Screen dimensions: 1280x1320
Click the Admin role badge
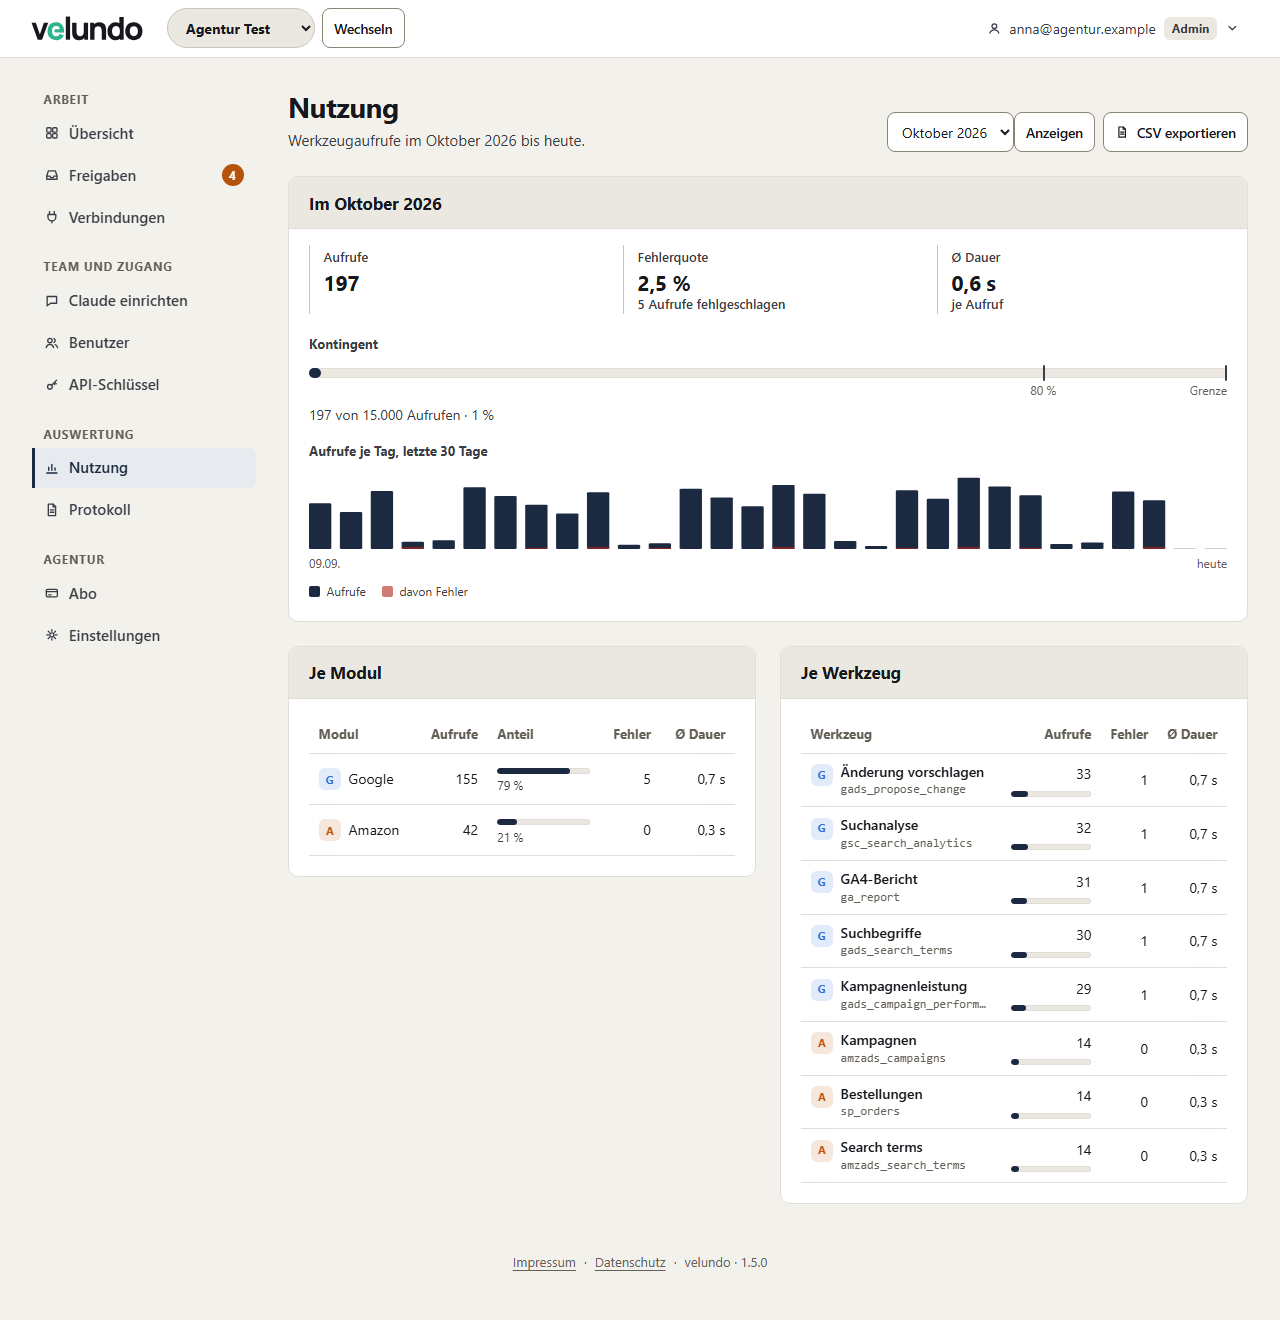[x=1190, y=28]
